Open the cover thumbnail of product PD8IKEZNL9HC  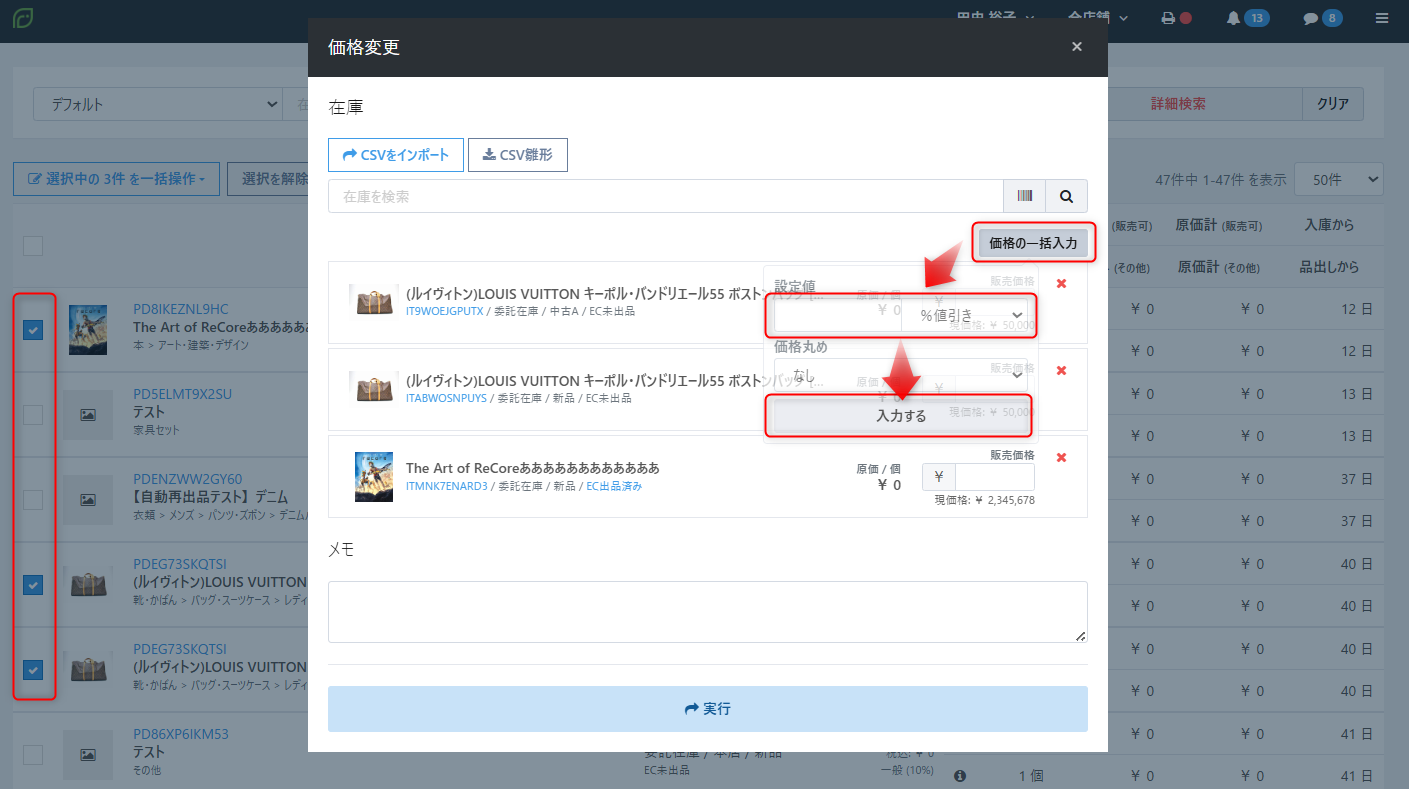(88, 330)
